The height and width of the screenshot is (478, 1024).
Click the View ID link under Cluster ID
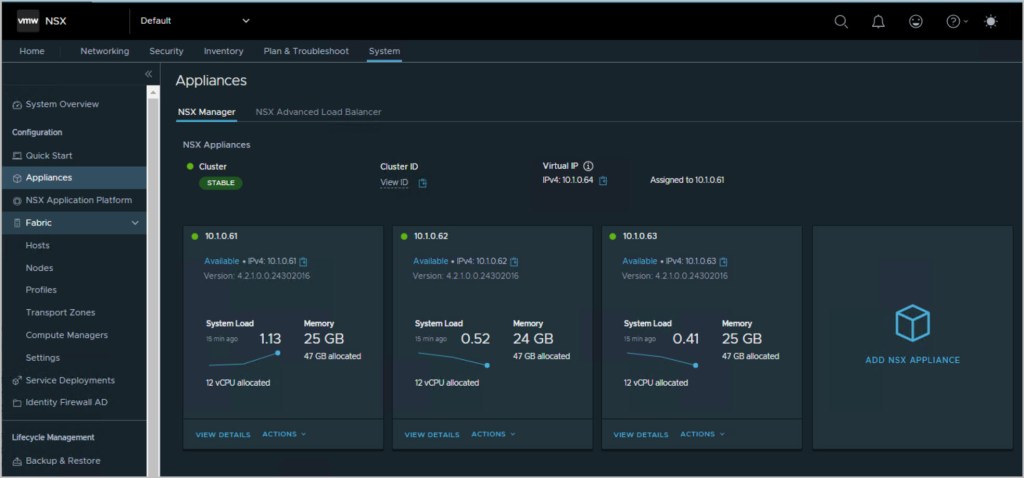(394, 183)
